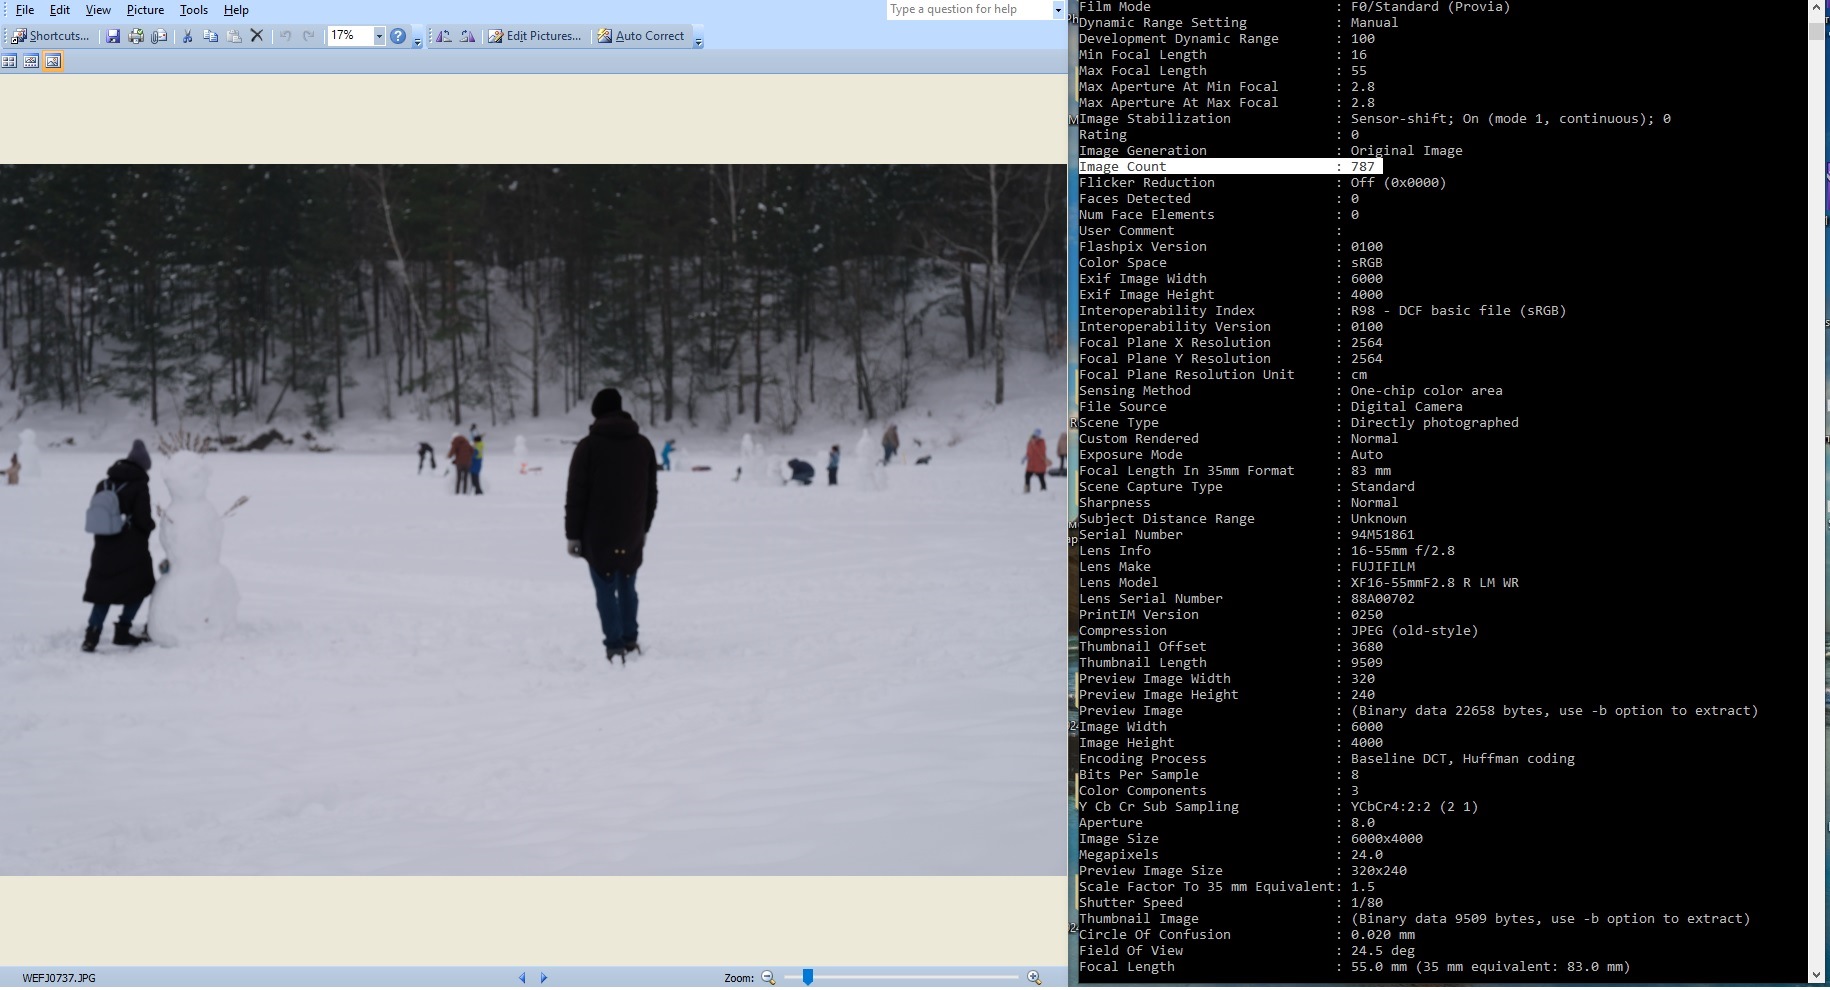Open Help with the blue question icon
This screenshot has height=990, width=1830.
398,36
